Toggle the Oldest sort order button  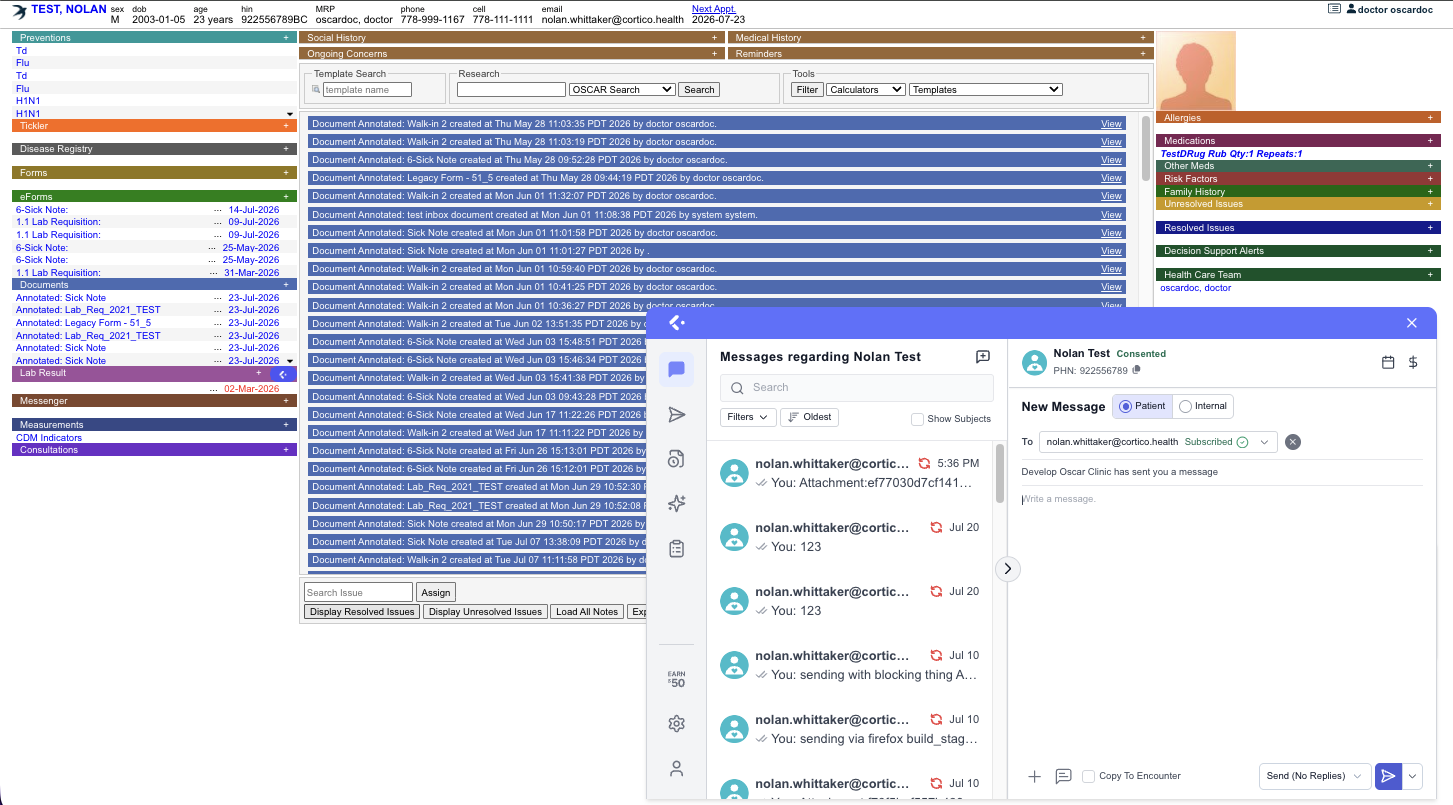pos(809,417)
